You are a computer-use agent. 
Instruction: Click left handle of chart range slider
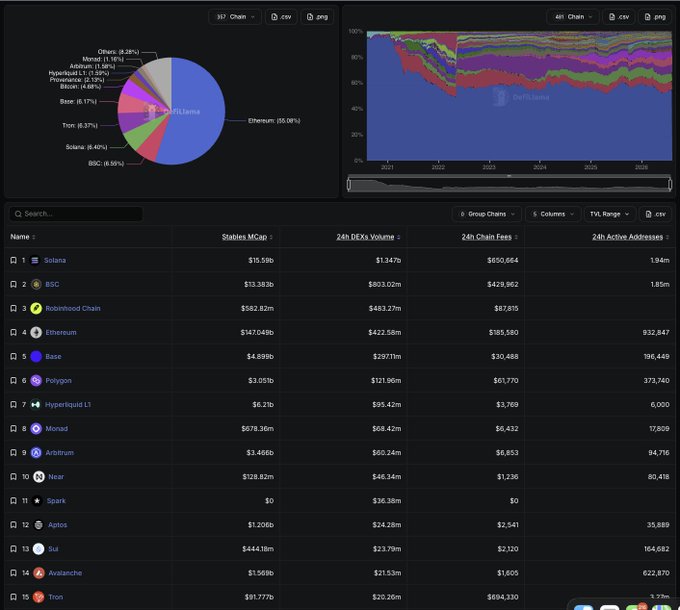click(x=349, y=184)
